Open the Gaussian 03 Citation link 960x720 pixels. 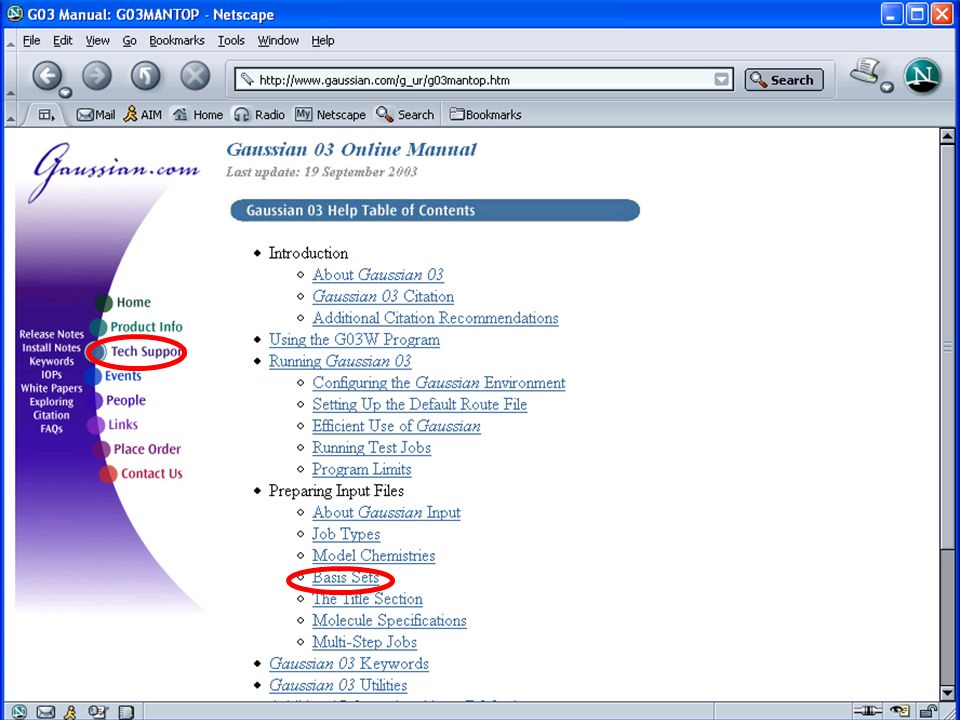coord(383,296)
